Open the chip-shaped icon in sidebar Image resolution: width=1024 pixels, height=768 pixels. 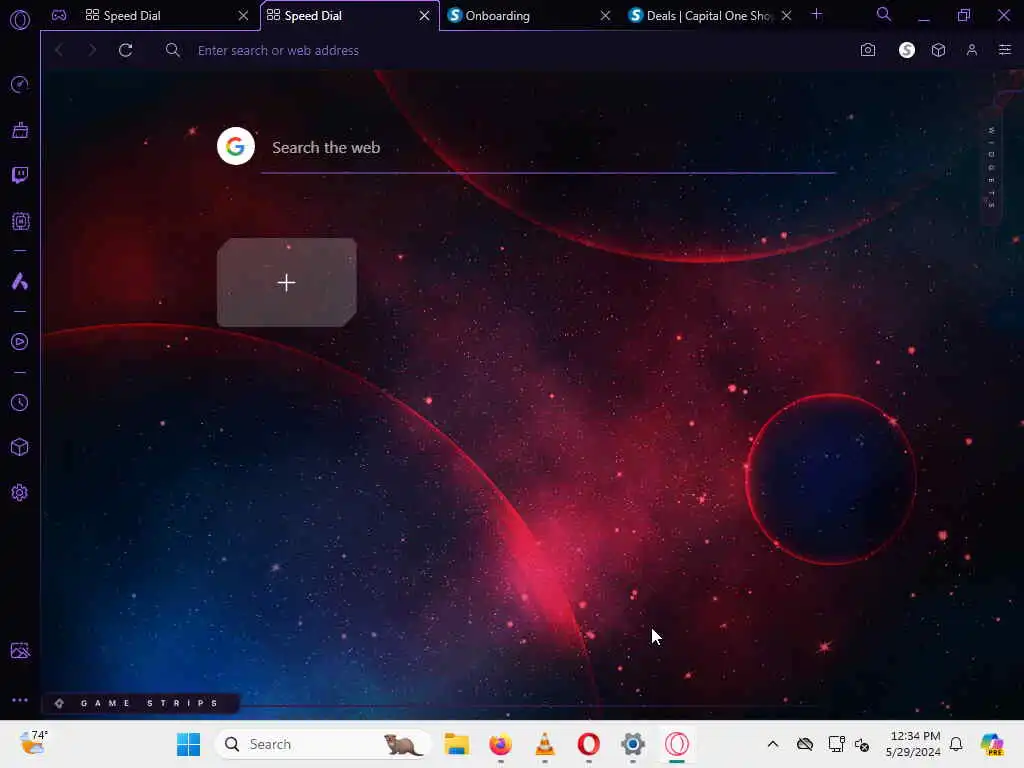pos(20,221)
